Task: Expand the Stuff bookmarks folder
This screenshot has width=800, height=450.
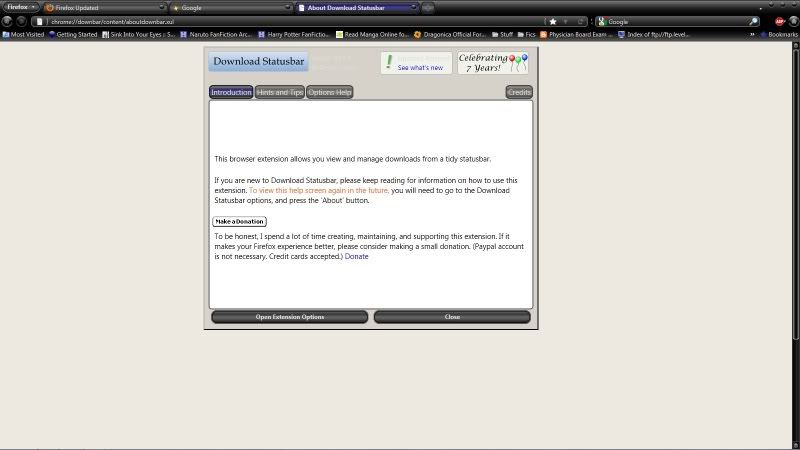Action: point(503,34)
